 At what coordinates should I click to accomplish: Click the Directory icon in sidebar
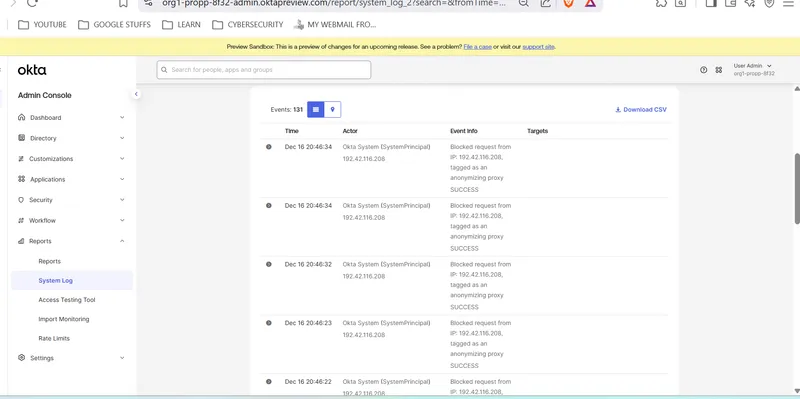pyautogui.click(x=21, y=138)
